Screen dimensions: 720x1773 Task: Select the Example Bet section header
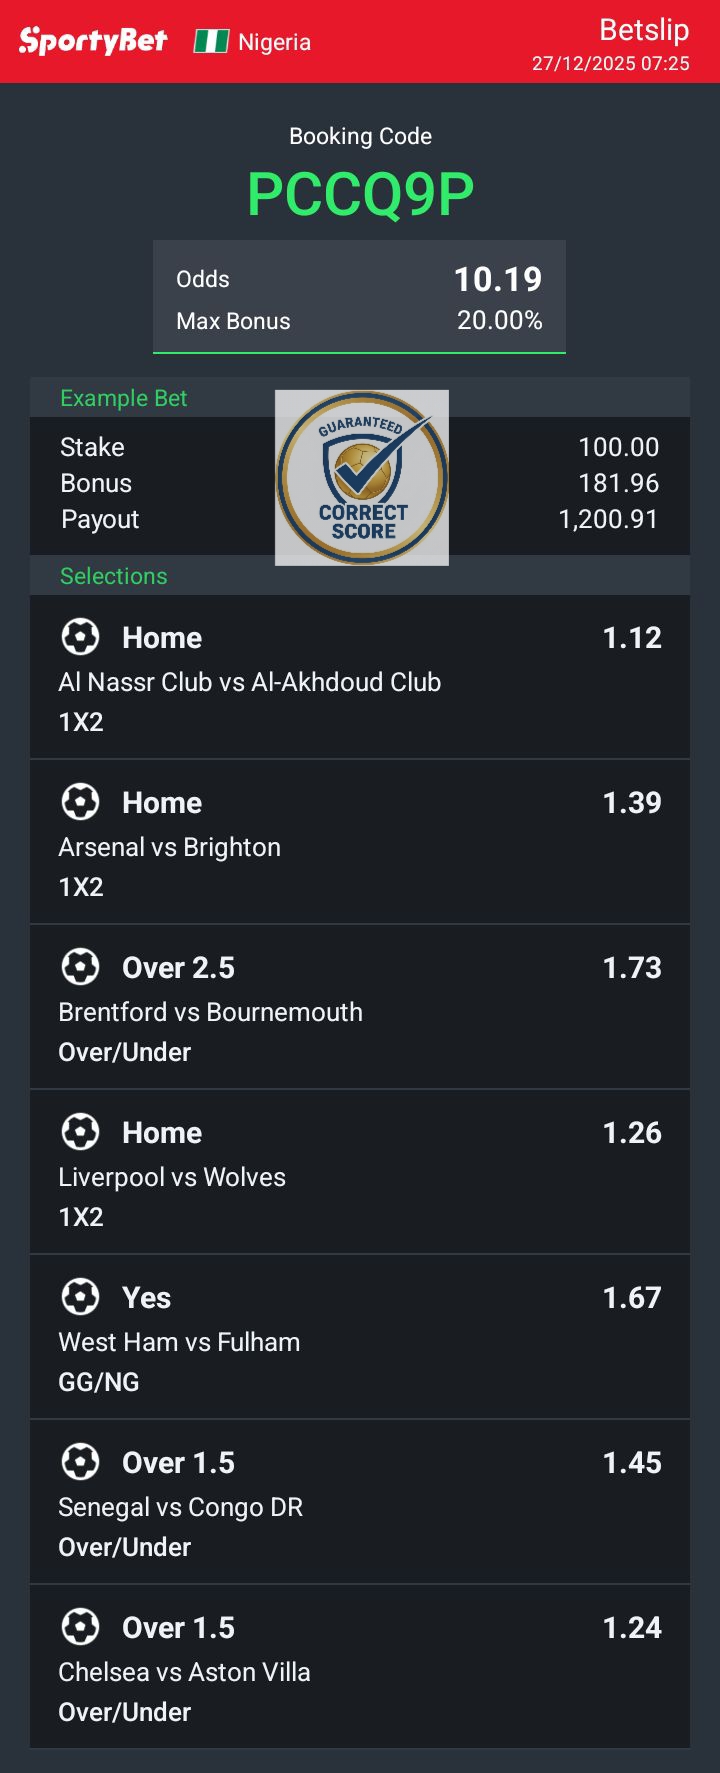(123, 398)
